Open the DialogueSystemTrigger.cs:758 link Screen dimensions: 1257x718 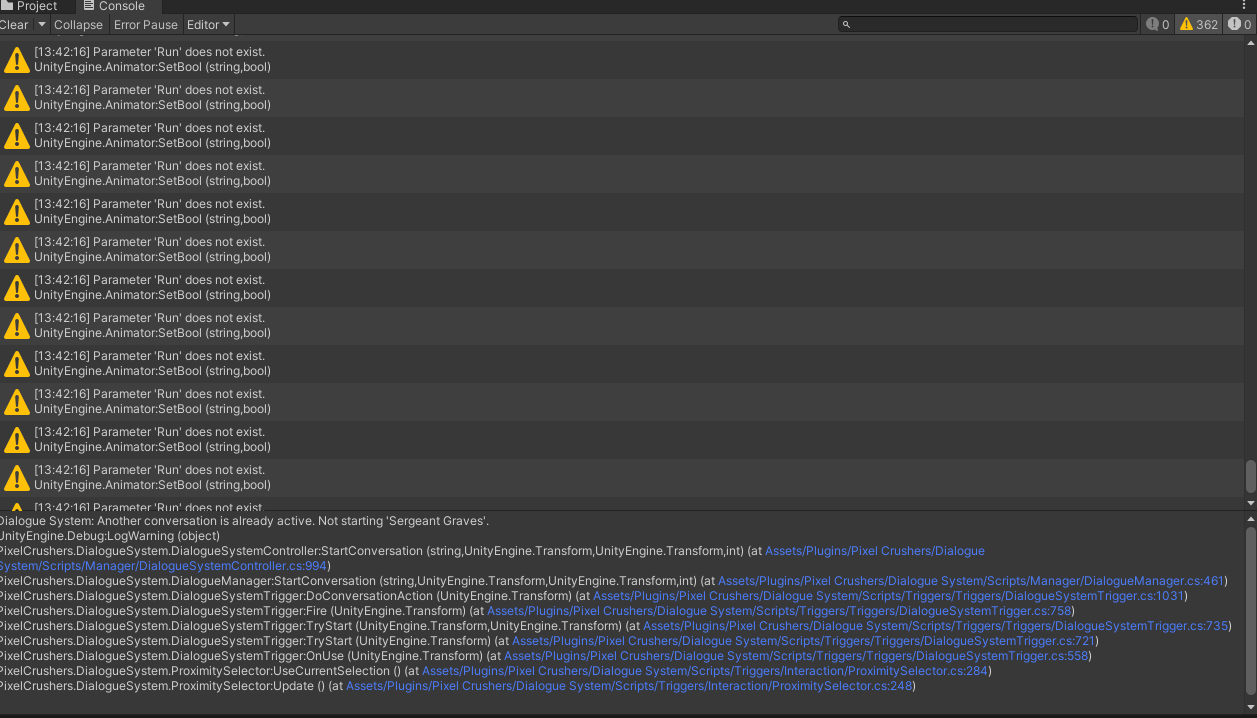[779, 611]
